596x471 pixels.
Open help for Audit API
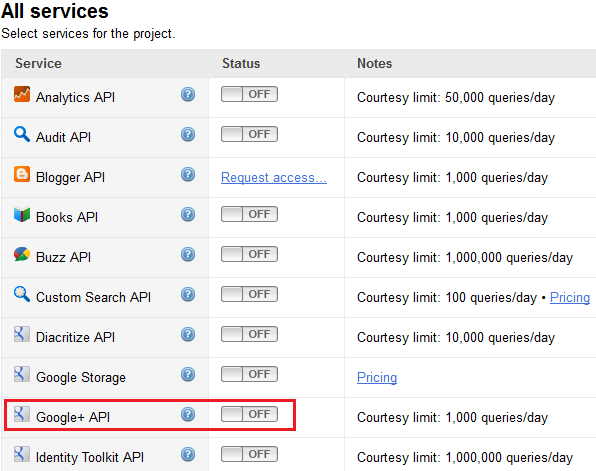pos(188,134)
